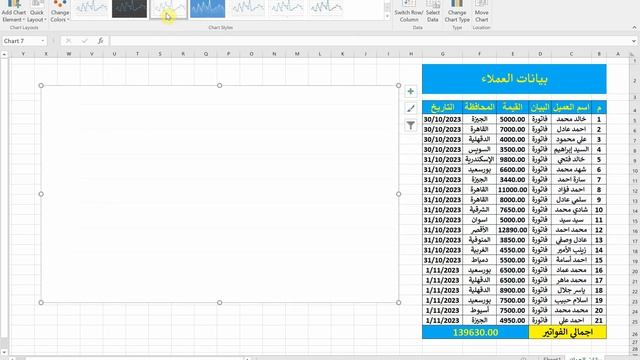Select governorate cell المنوفية
The width and height of the screenshot is (640, 360).
pyautogui.click(x=479, y=240)
